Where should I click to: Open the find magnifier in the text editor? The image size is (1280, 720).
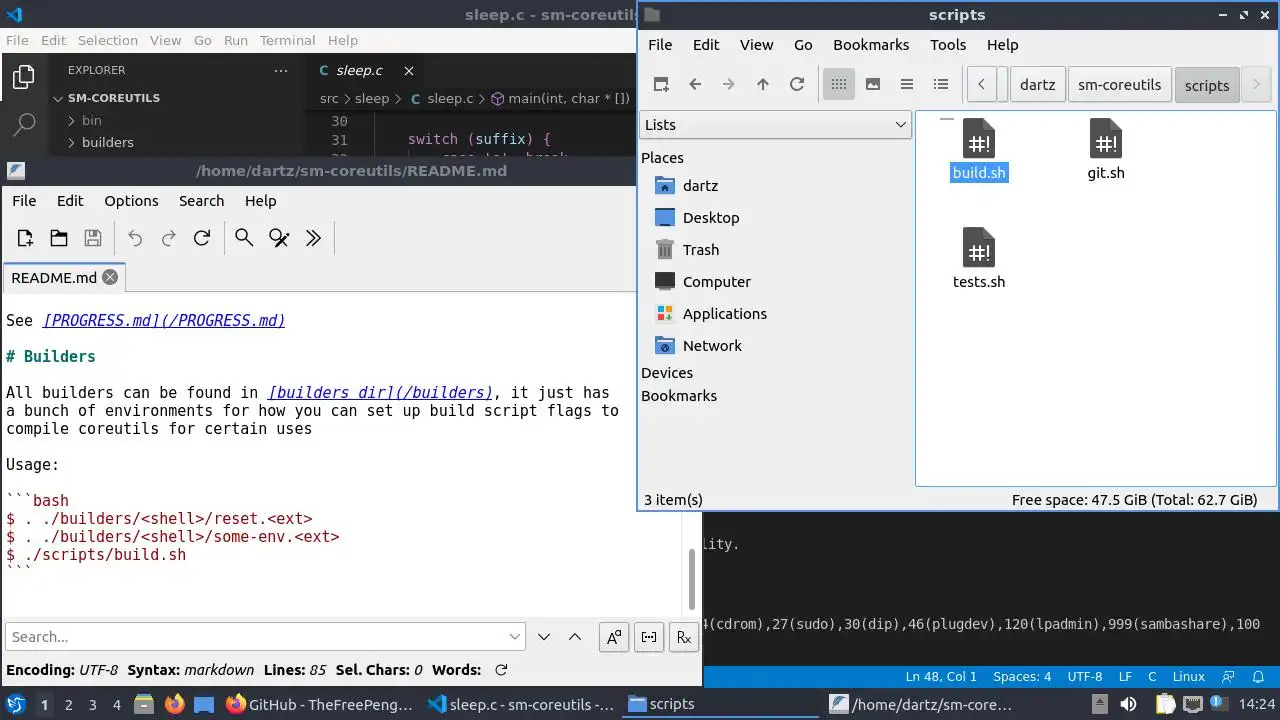tap(244, 238)
